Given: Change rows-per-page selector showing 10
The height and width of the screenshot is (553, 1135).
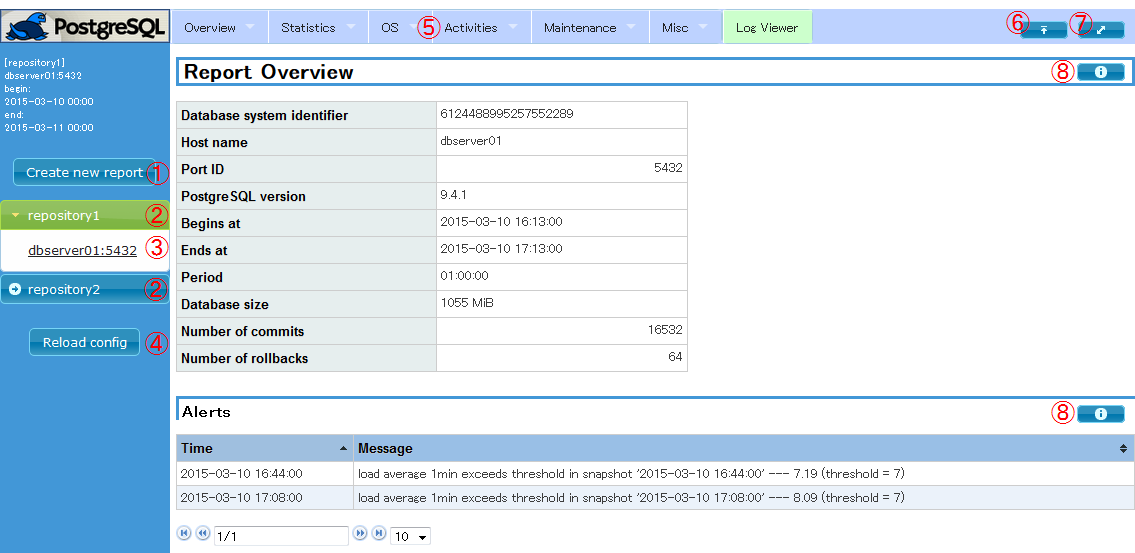Looking at the screenshot, I should (x=410, y=536).
